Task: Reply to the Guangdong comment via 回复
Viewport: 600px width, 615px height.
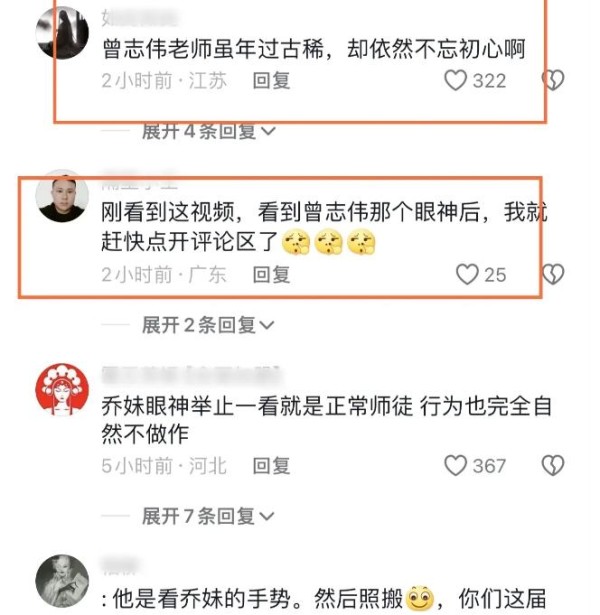Action: coord(271,275)
